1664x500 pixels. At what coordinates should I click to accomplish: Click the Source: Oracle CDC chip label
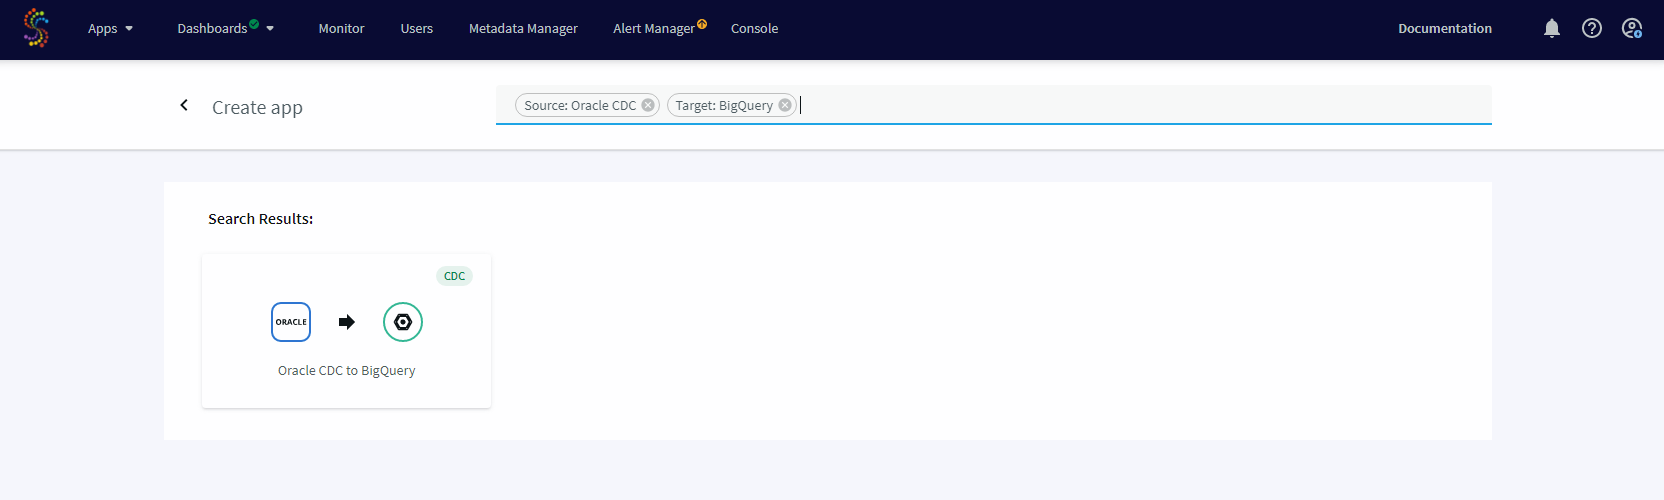coord(580,105)
